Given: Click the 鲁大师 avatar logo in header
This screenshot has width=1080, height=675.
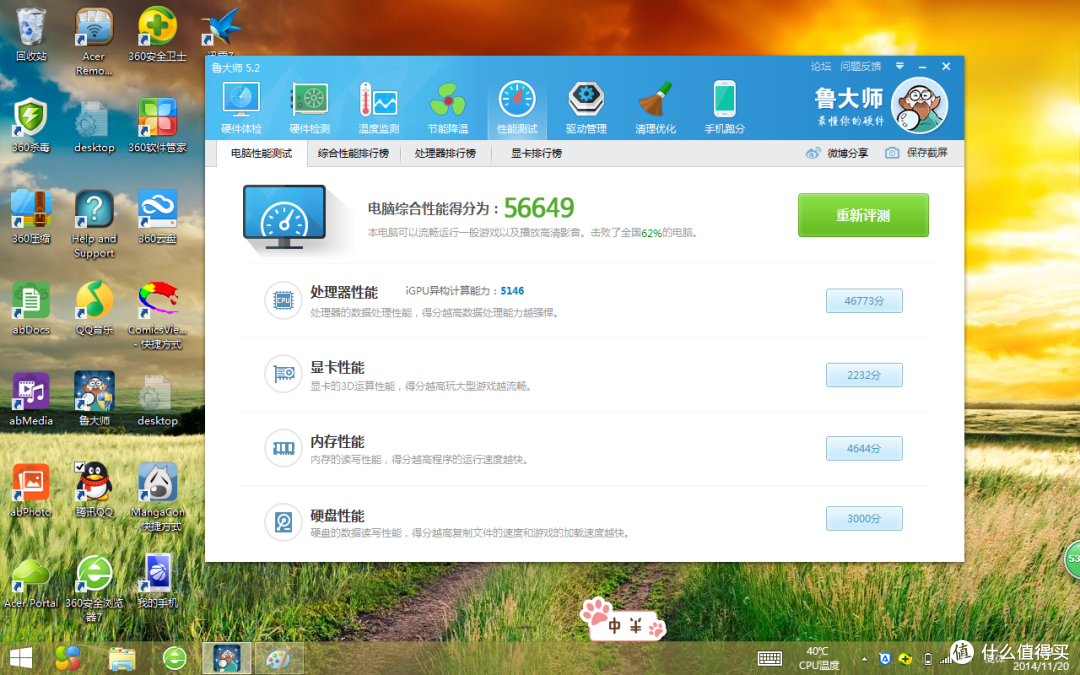Looking at the screenshot, I should coord(920,105).
